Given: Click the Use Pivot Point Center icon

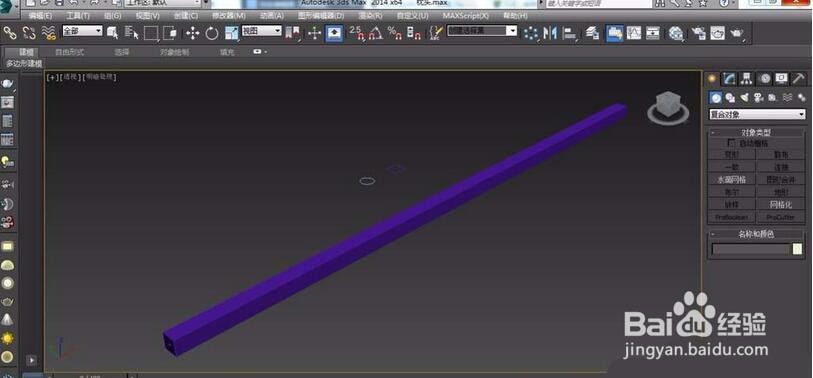Looking at the screenshot, I should tap(292, 33).
